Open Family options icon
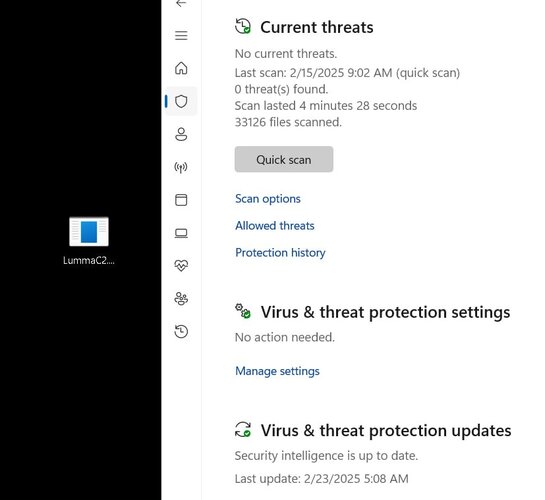This screenshot has height=500, width=545. [x=181, y=298]
